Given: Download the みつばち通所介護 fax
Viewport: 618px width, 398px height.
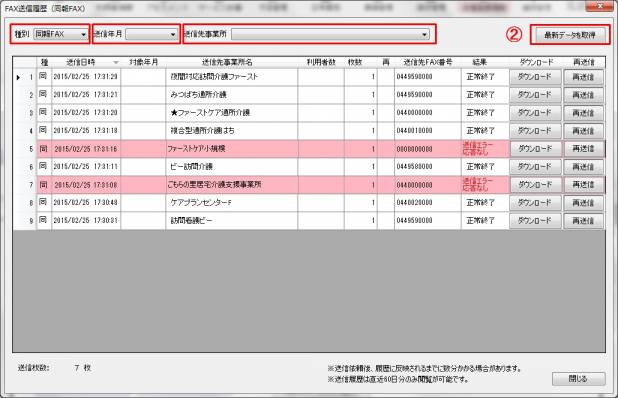Looking at the screenshot, I should 535,95.
